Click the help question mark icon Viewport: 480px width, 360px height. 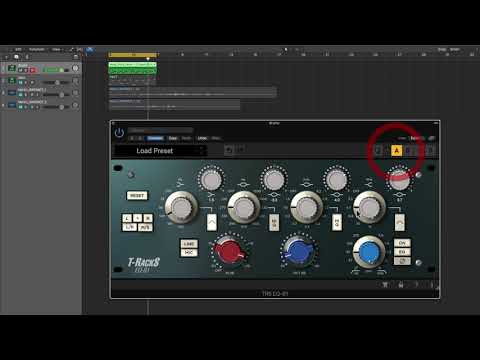(416, 285)
